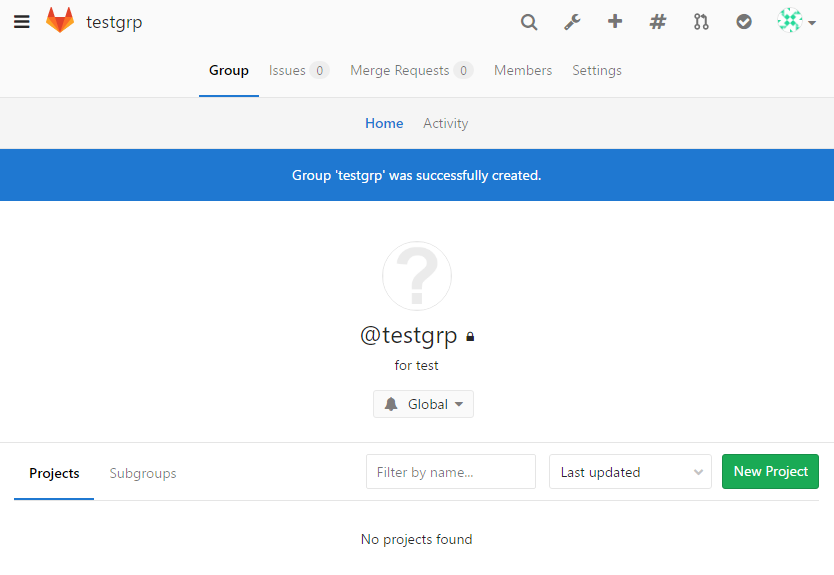Open the hamburger side menu
This screenshot has width=834, height=575.
click(x=21, y=22)
